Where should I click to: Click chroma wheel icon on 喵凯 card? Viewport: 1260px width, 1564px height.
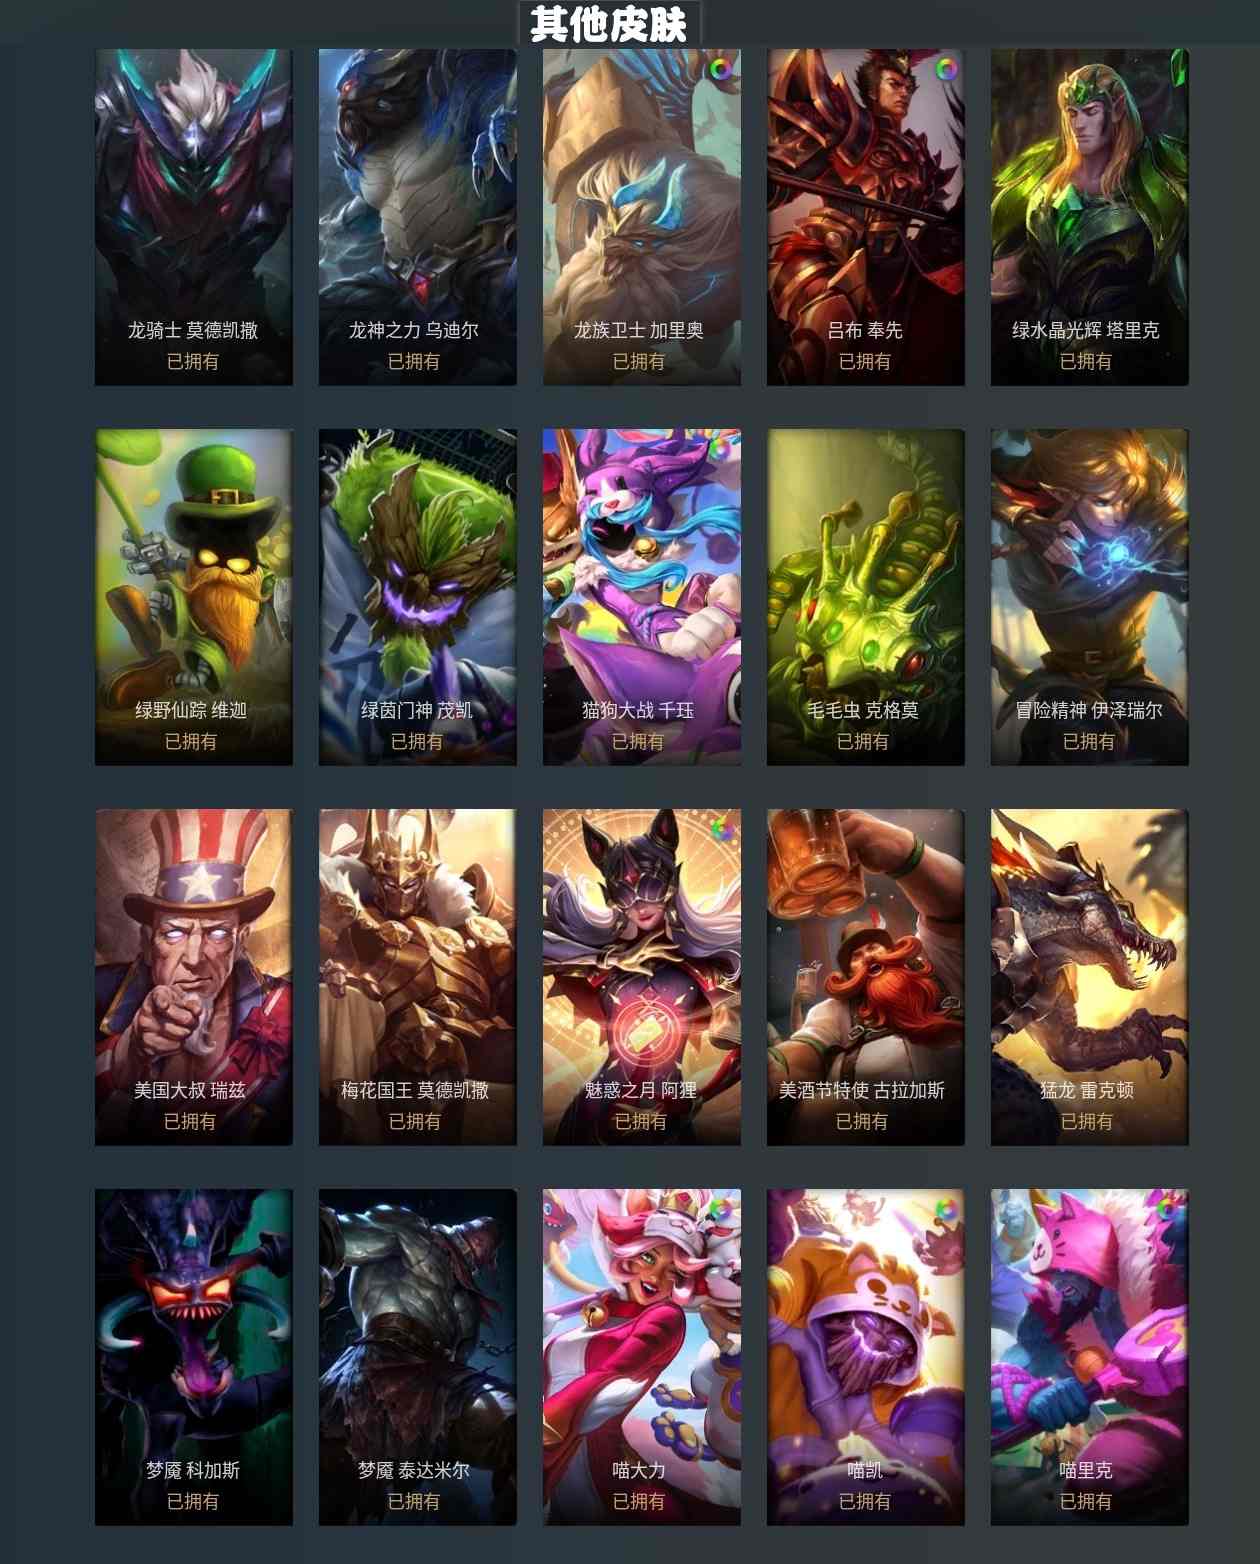coord(945,1210)
